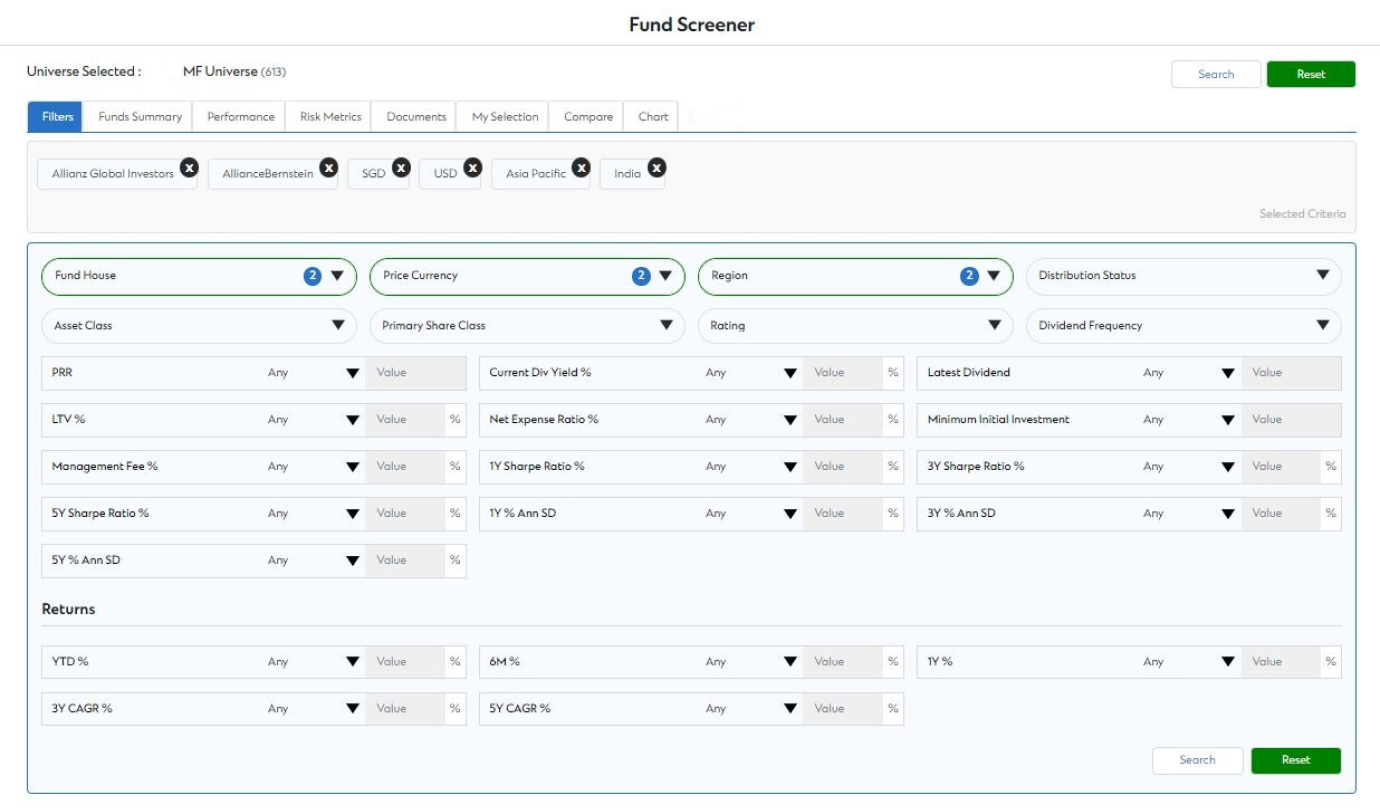Expand the Price Currency dropdown
Viewport: 1380px width, 812px height.
[527, 276]
